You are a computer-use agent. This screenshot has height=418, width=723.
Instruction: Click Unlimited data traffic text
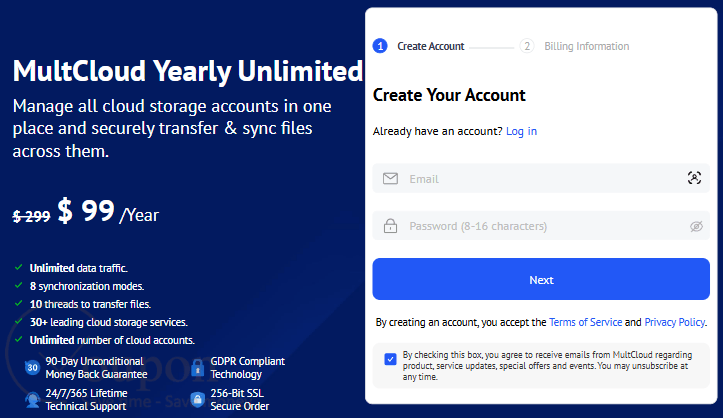[79, 268]
